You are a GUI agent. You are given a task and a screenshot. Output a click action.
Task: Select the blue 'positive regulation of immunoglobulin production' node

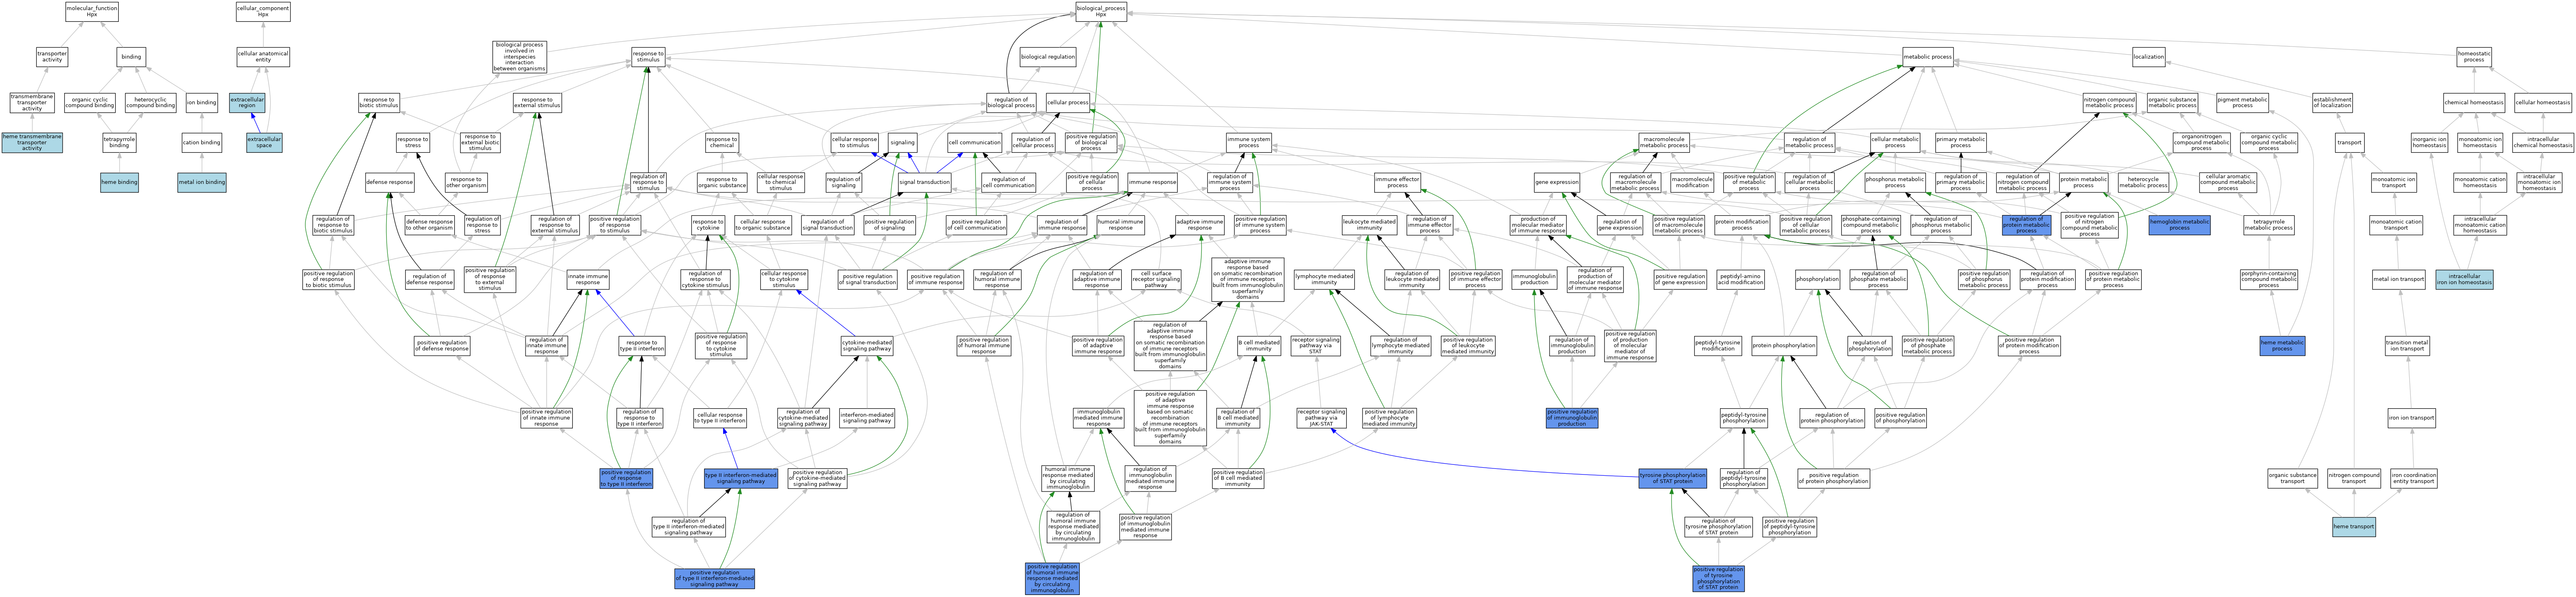(x=1572, y=418)
